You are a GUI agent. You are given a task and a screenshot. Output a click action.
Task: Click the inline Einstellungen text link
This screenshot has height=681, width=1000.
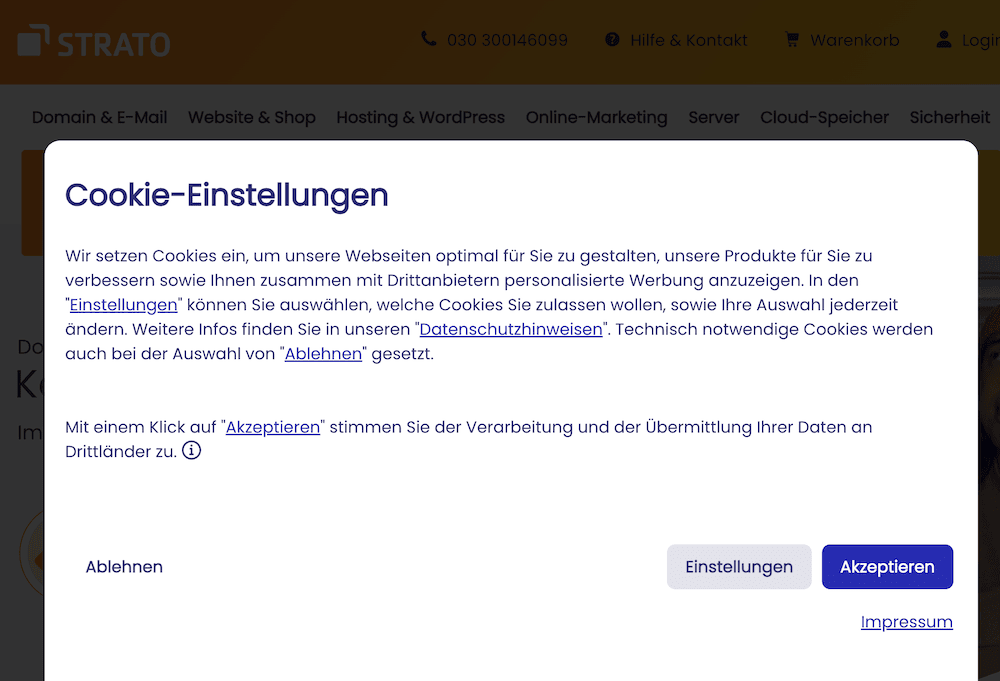[x=123, y=305]
